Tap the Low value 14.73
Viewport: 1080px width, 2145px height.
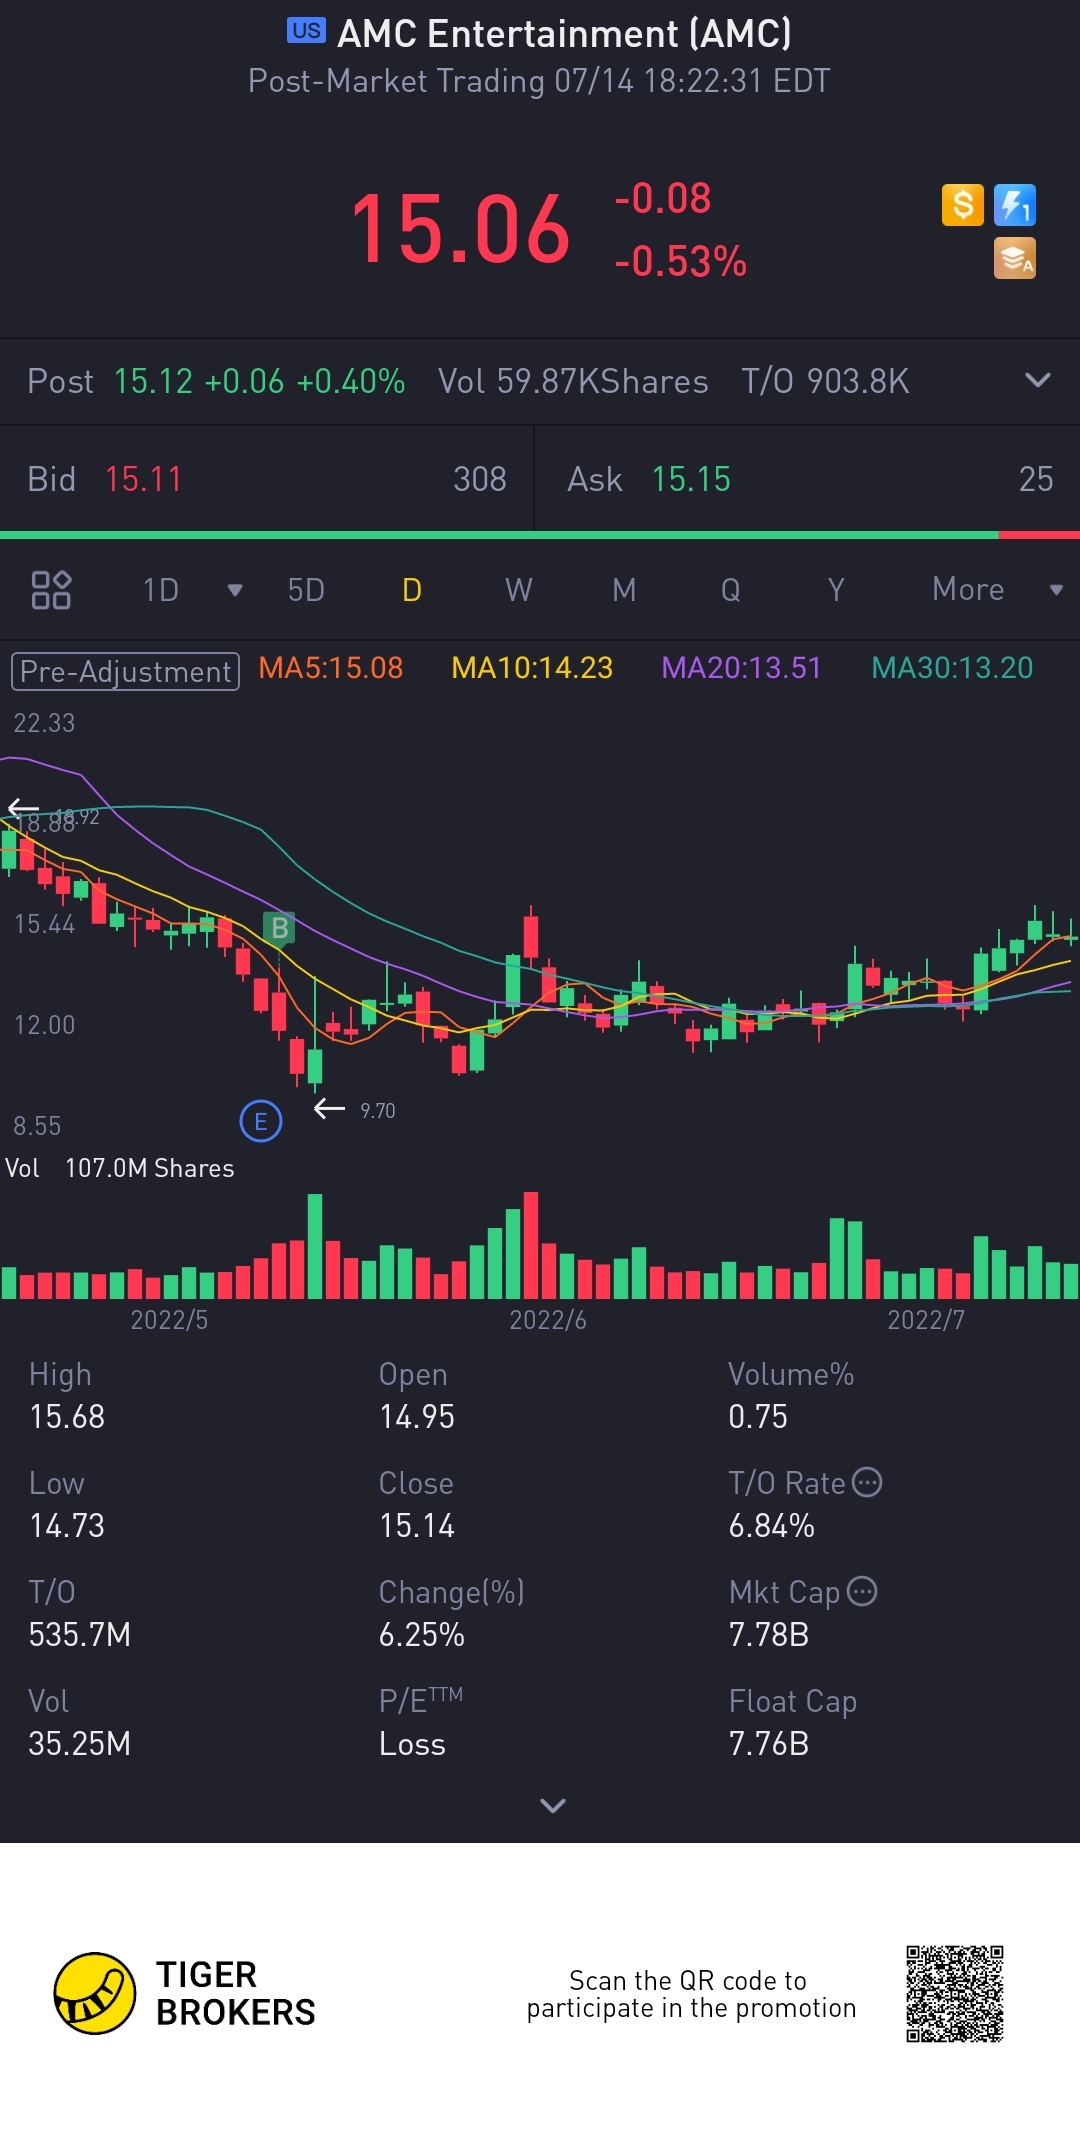pos(67,1526)
